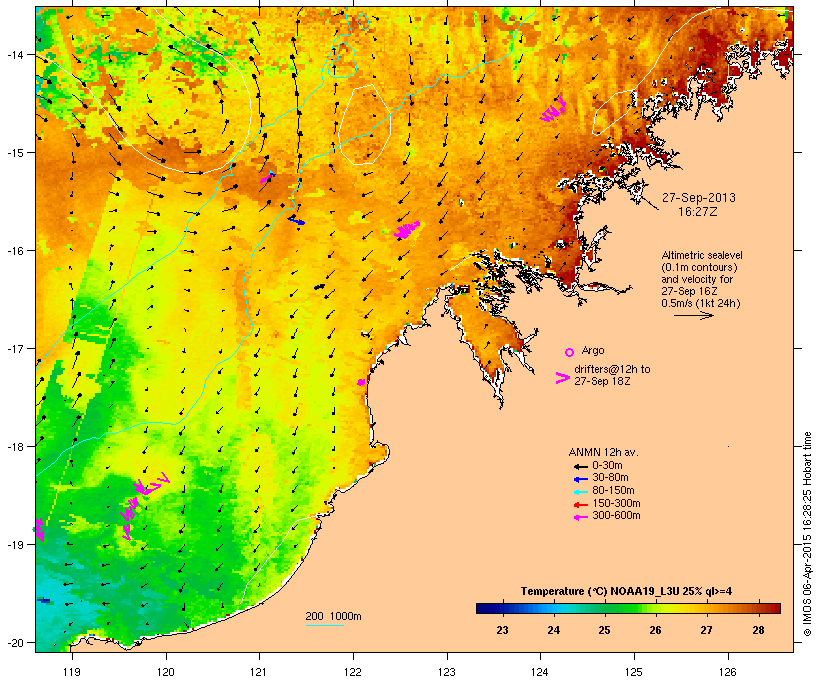Click the 'drifters@12h to' legend label
The height and width of the screenshot is (680, 820).
click(612, 369)
